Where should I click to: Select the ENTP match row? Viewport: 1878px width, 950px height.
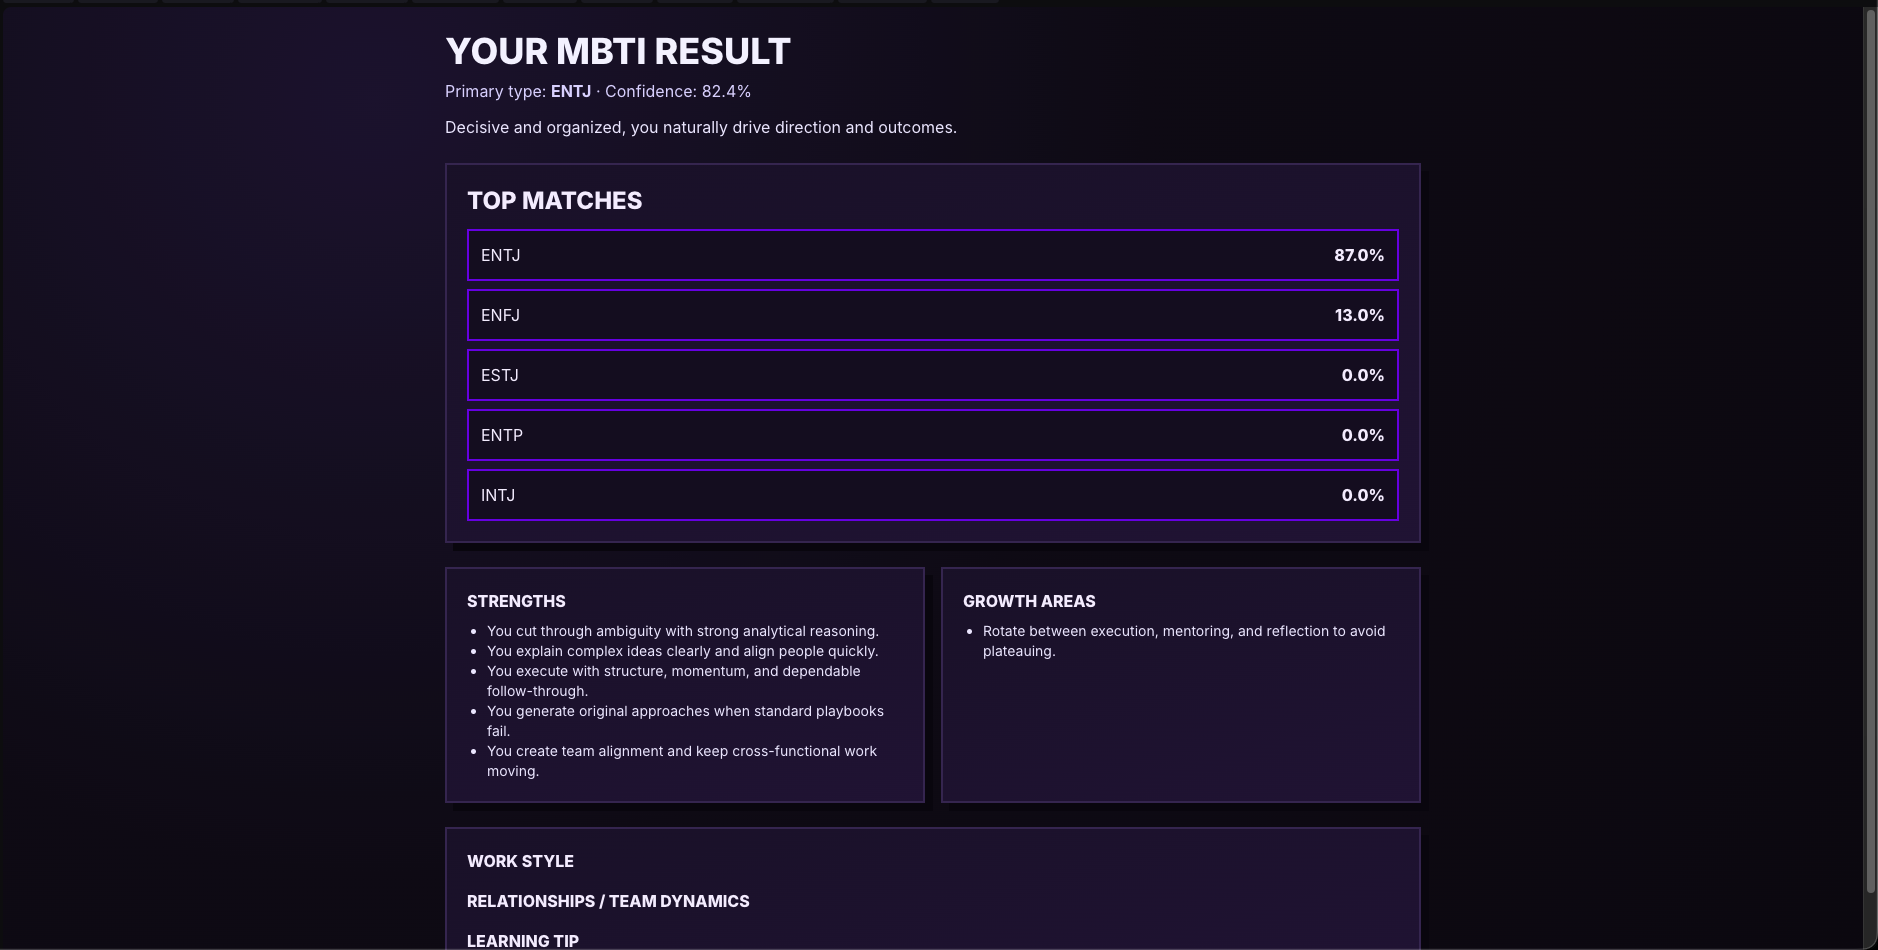[932, 435]
